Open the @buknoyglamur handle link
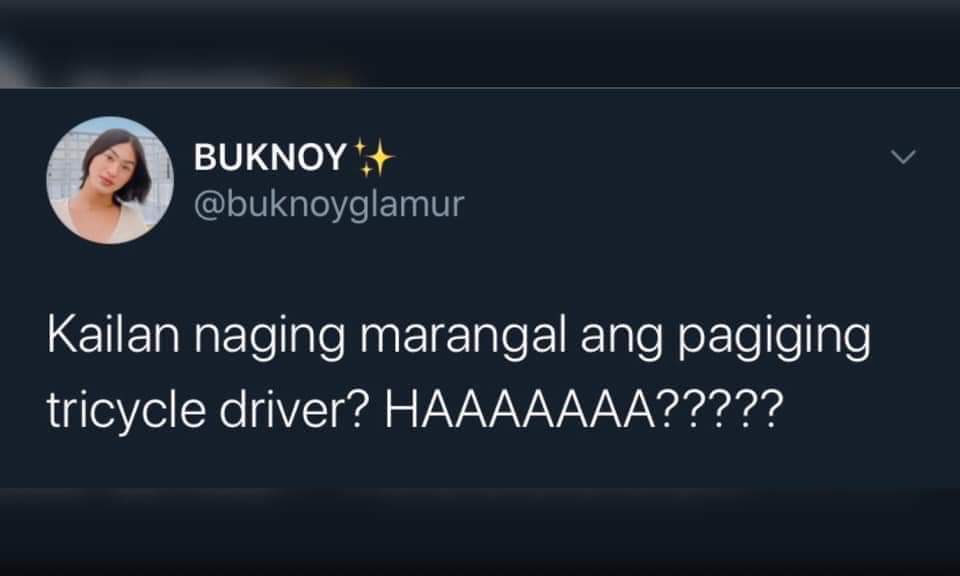 (x=329, y=204)
